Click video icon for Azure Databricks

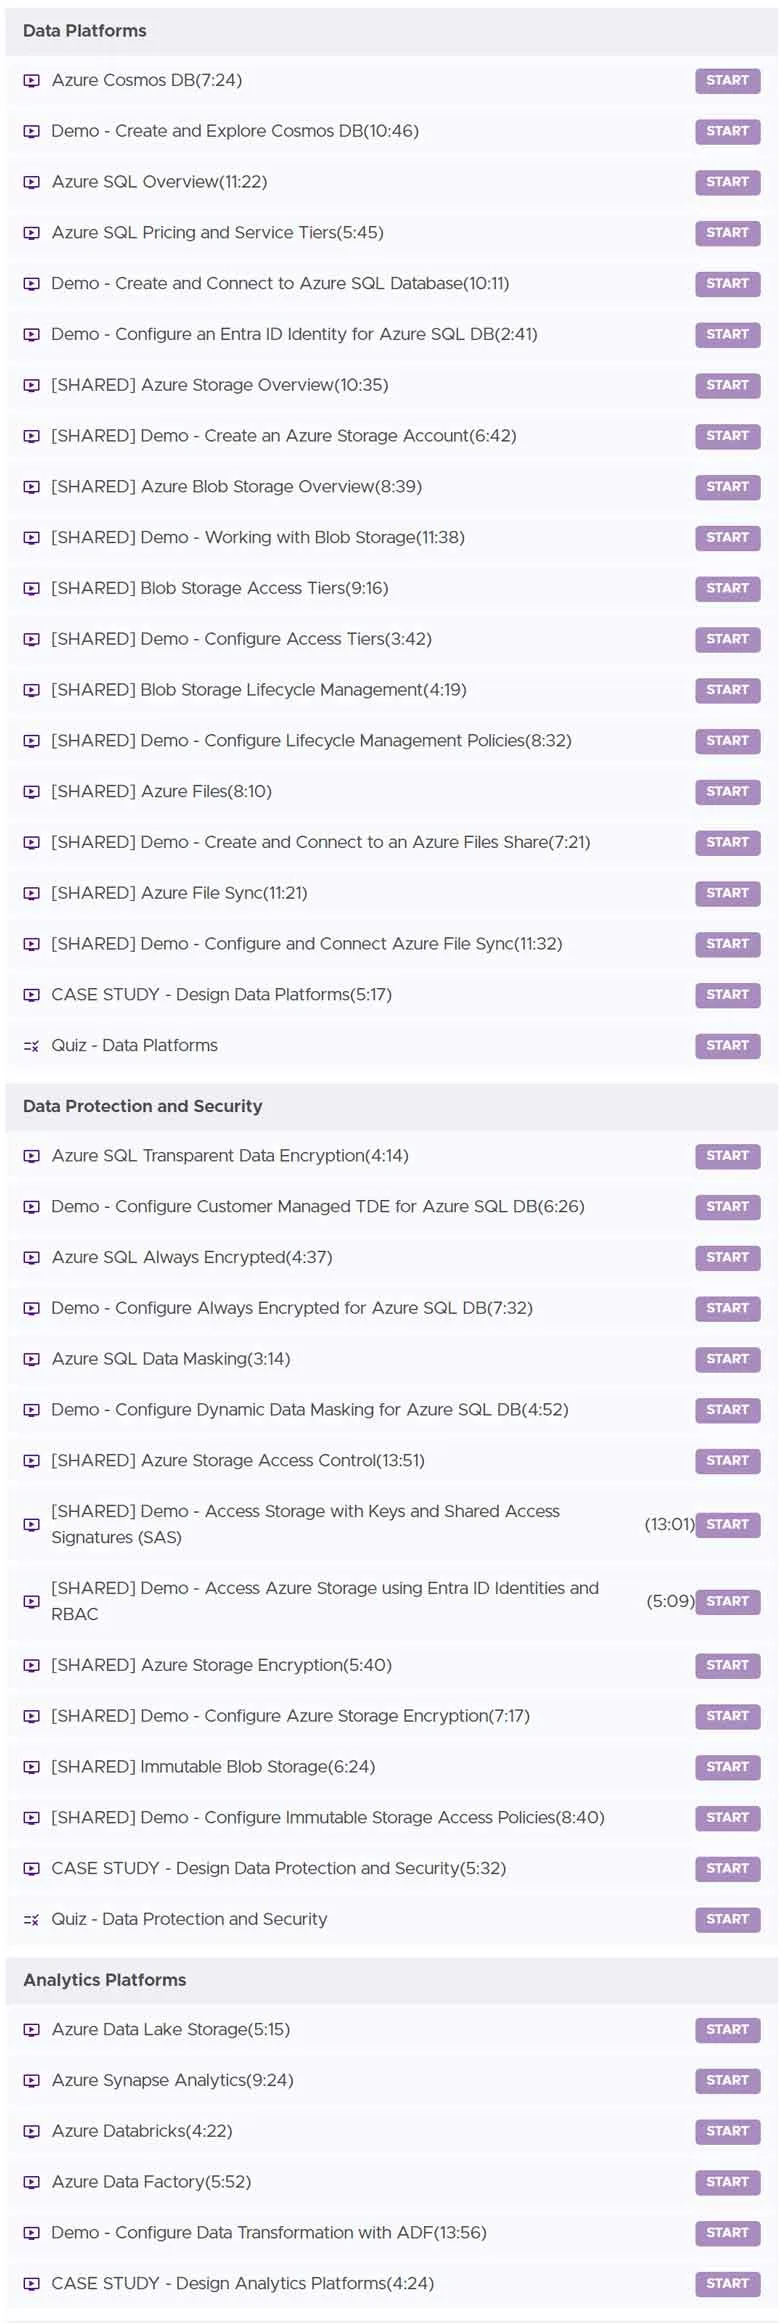[32, 2132]
